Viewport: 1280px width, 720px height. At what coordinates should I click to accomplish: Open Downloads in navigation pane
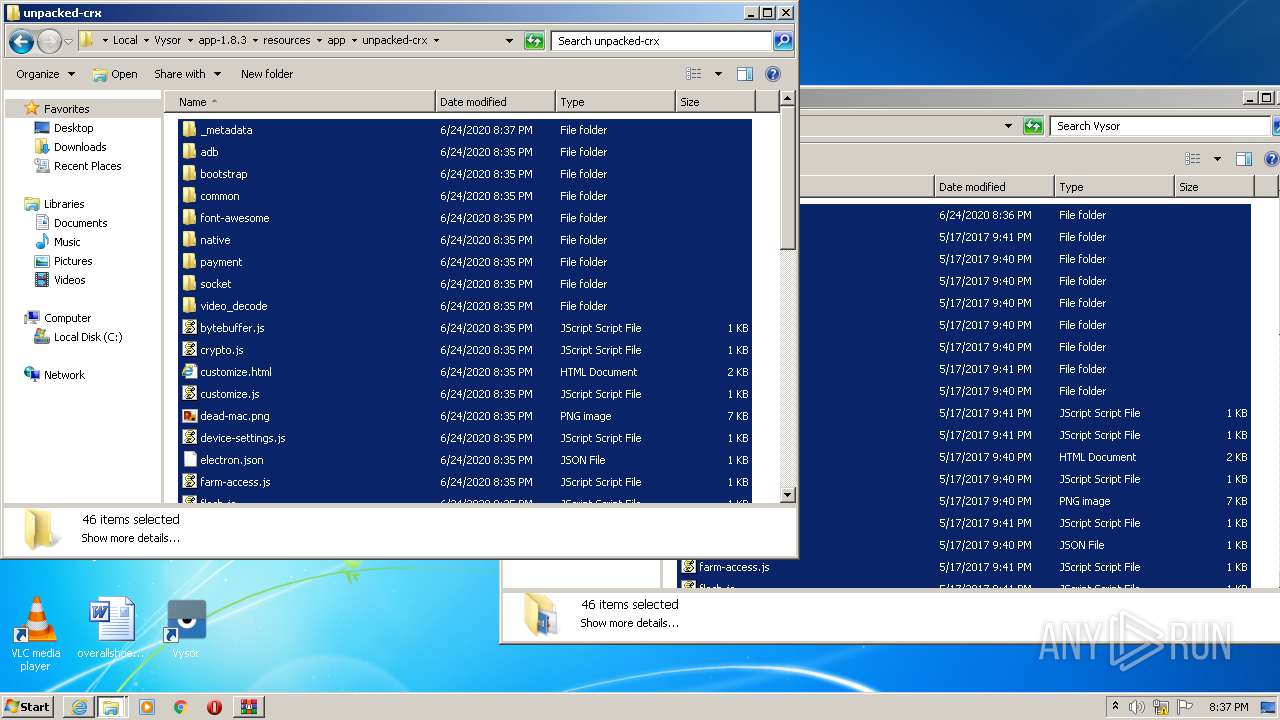(x=80, y=147)
